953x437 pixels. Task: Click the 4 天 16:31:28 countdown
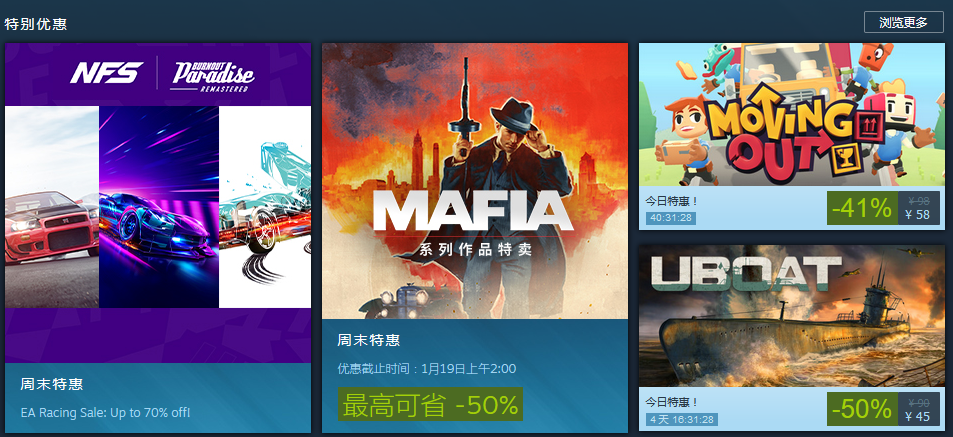tap(682, 419)
